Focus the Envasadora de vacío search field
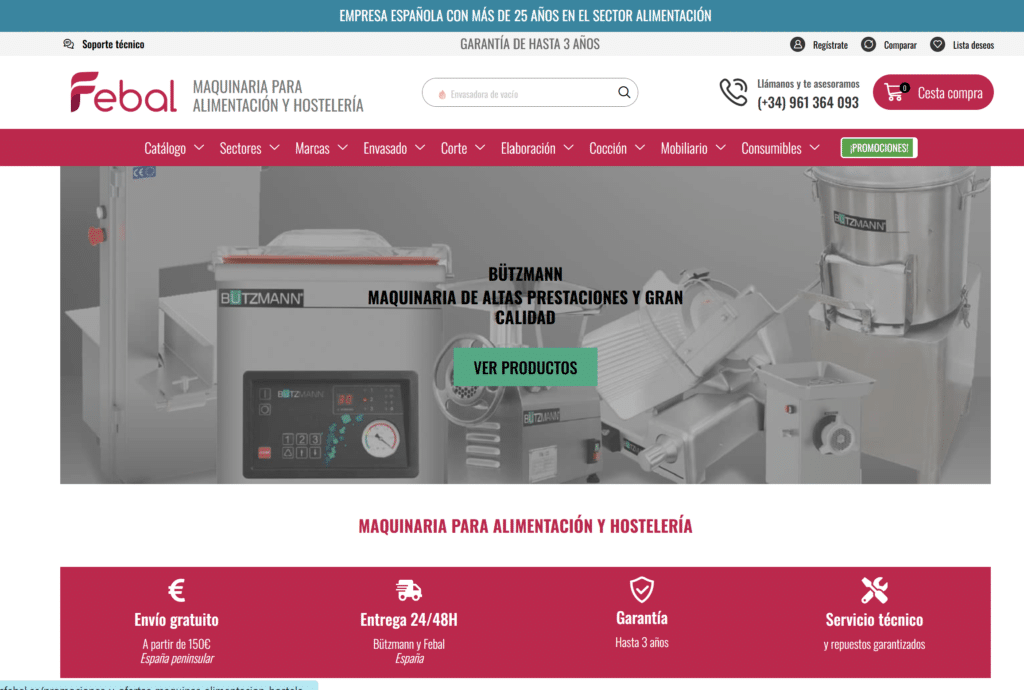Image resolution: width=1024 pixels, height=690 pixels. tap(530, 93)
